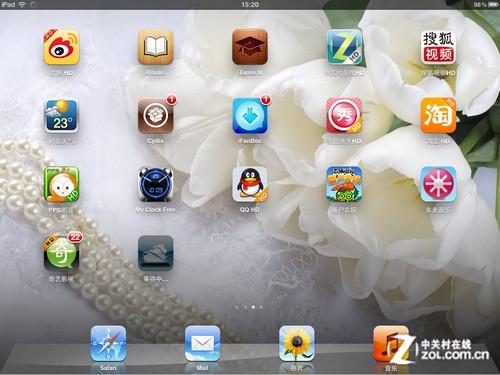Viewport: 500px width, 375px height.
Task: Launch the QQ HD penguin app
Action: (x=250, y=184)
